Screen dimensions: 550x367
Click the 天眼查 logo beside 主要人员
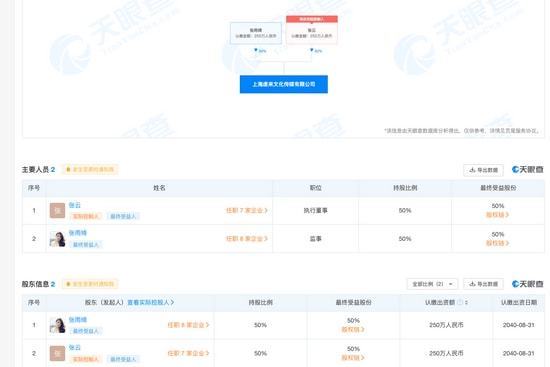pos(527,170)
